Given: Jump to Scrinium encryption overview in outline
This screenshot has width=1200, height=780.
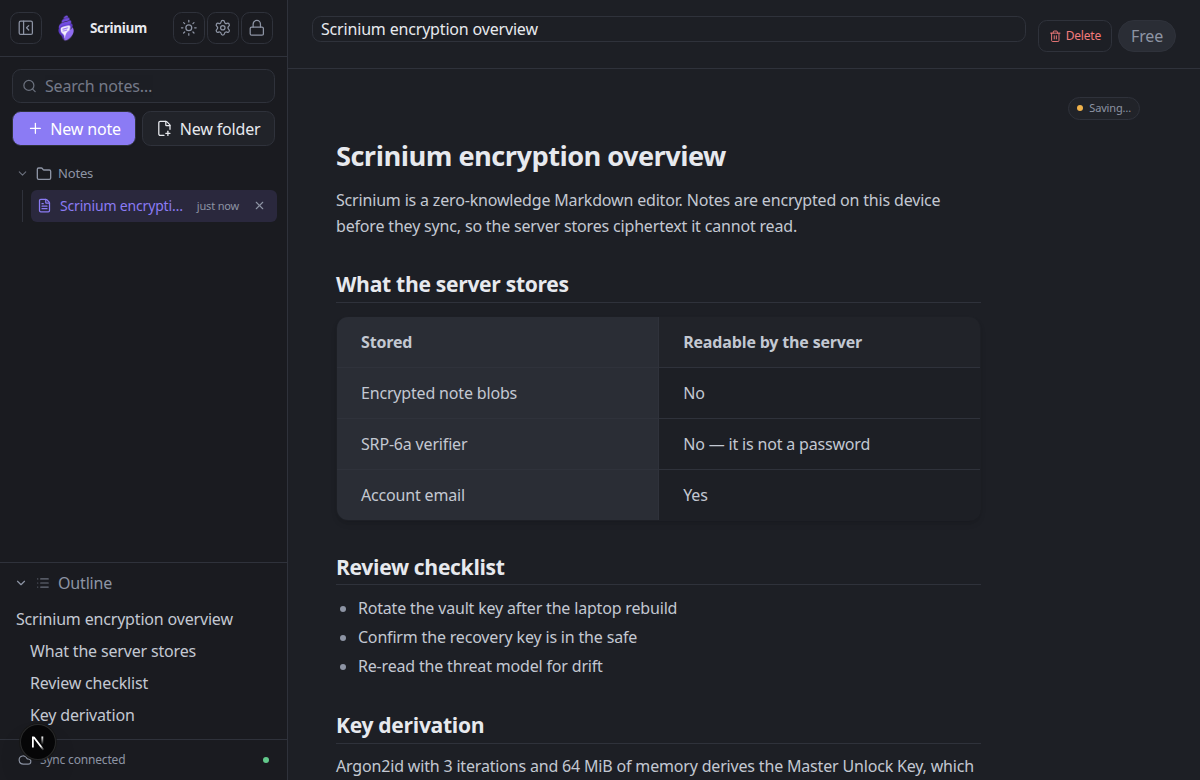Looking at the screenshot, I should click(x=124, y=619).
